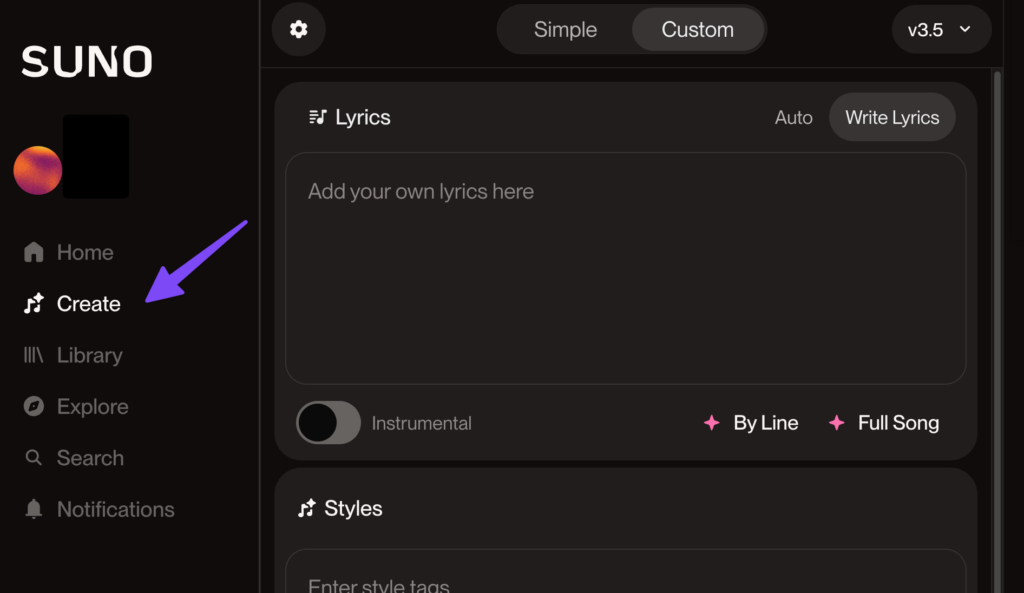Open Notifications via bell icon
This screenshot has width=1024, height=593.
pos(33,509)
